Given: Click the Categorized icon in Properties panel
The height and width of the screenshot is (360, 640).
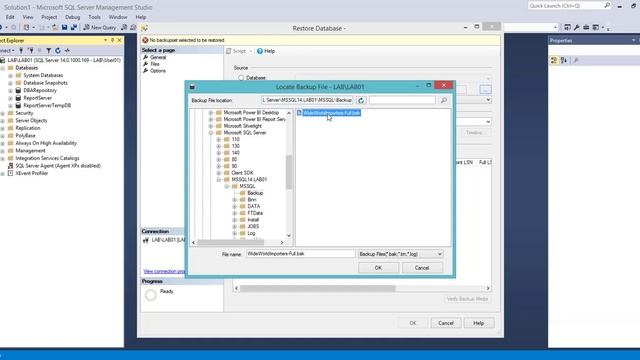Looking at the screenshot, I should click(x=554, y=60).
